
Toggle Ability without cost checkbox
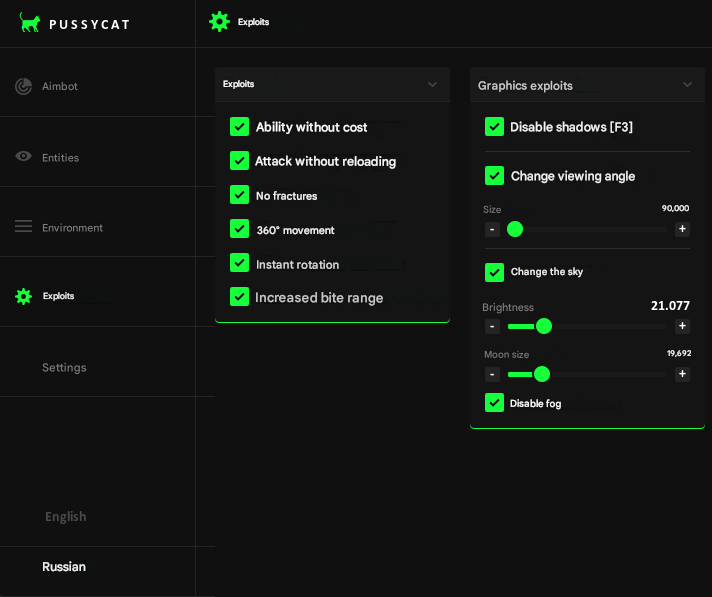(x=239, y=127)
